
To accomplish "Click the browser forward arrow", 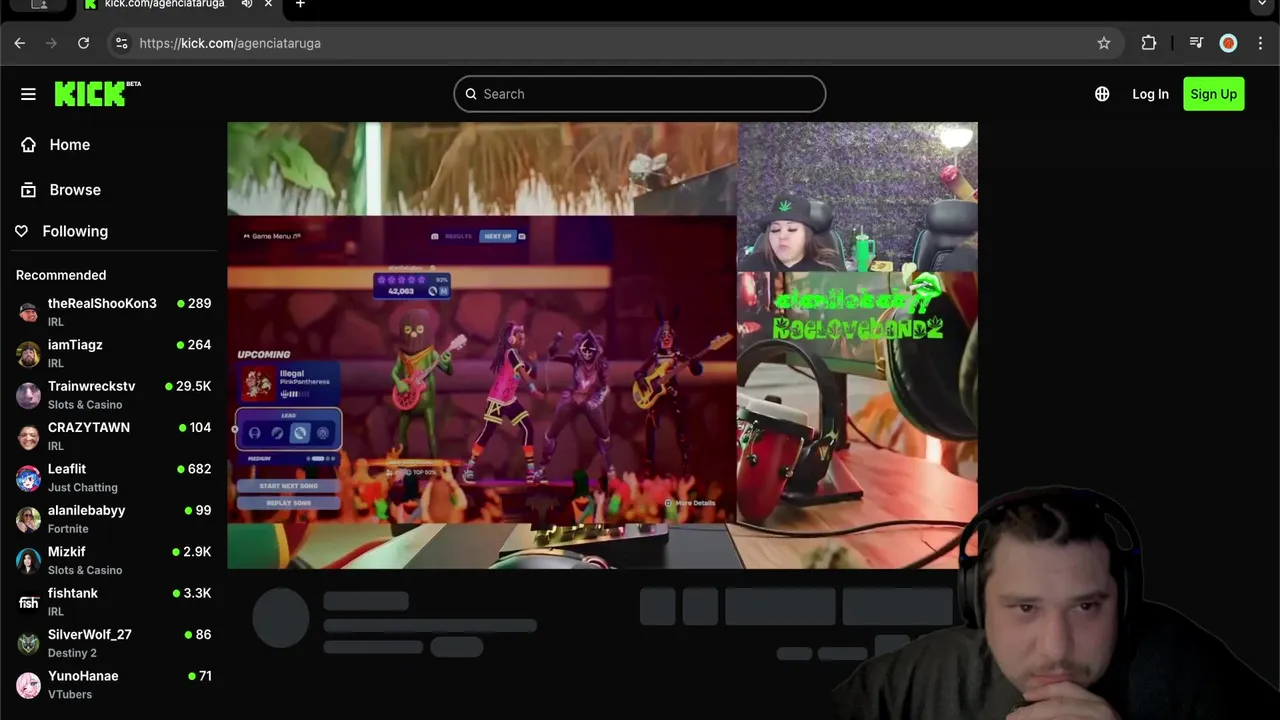I will pyautogui.click(x=51, y=43).
